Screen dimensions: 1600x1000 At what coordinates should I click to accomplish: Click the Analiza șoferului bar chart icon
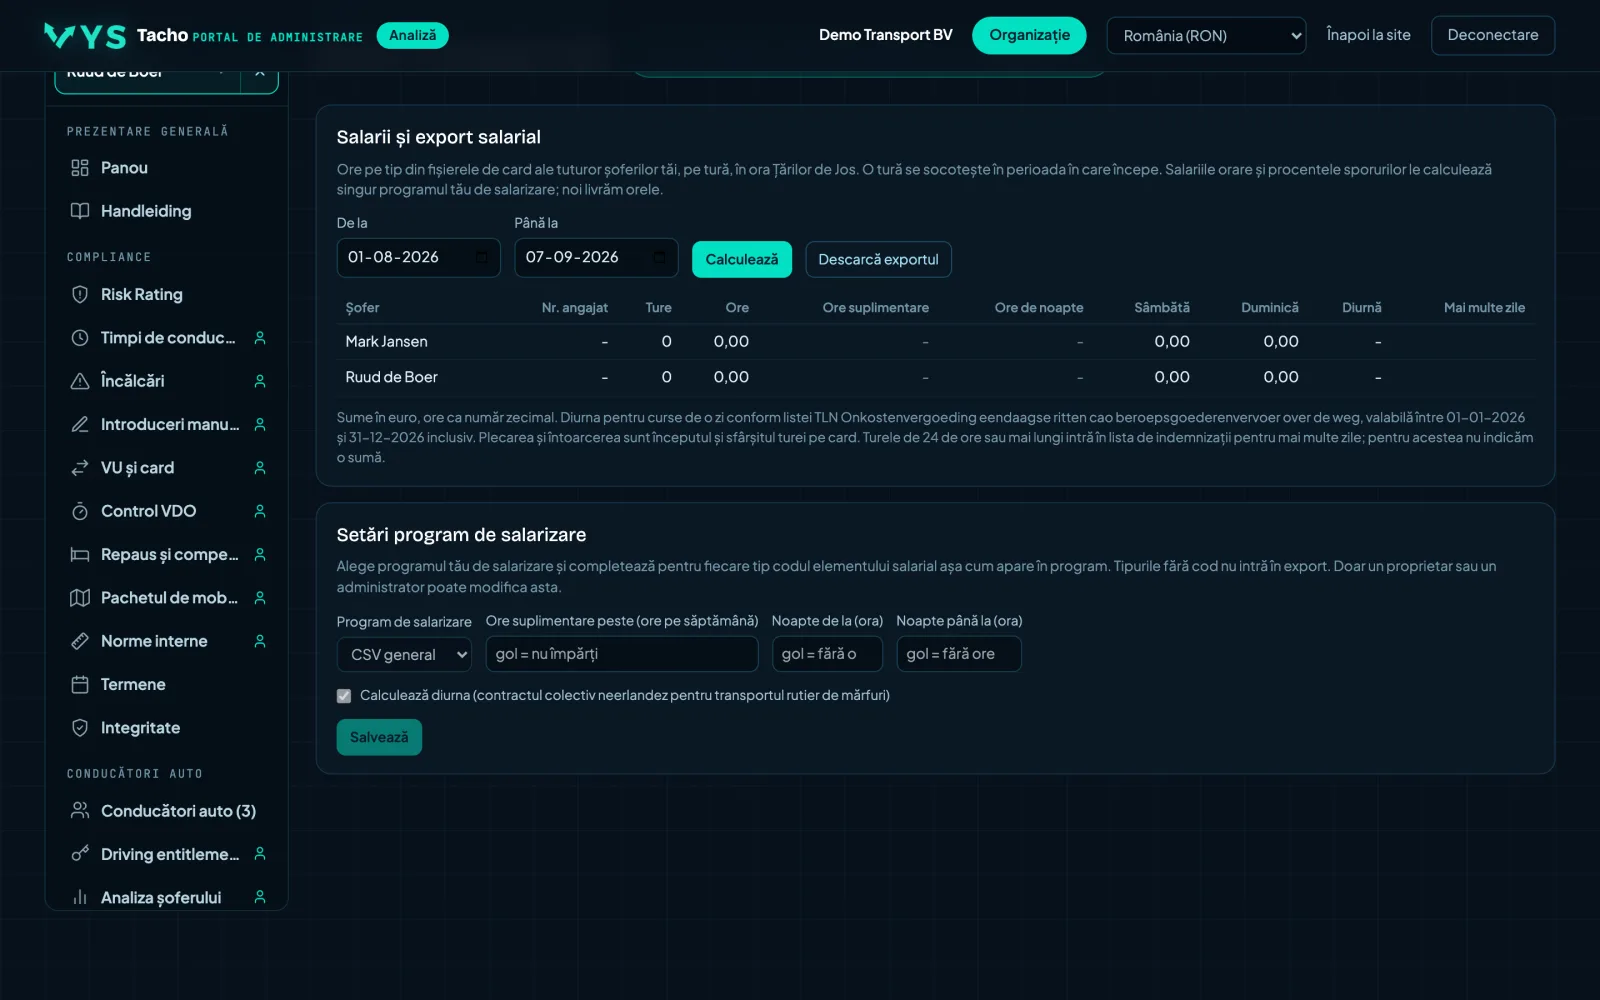80,898
